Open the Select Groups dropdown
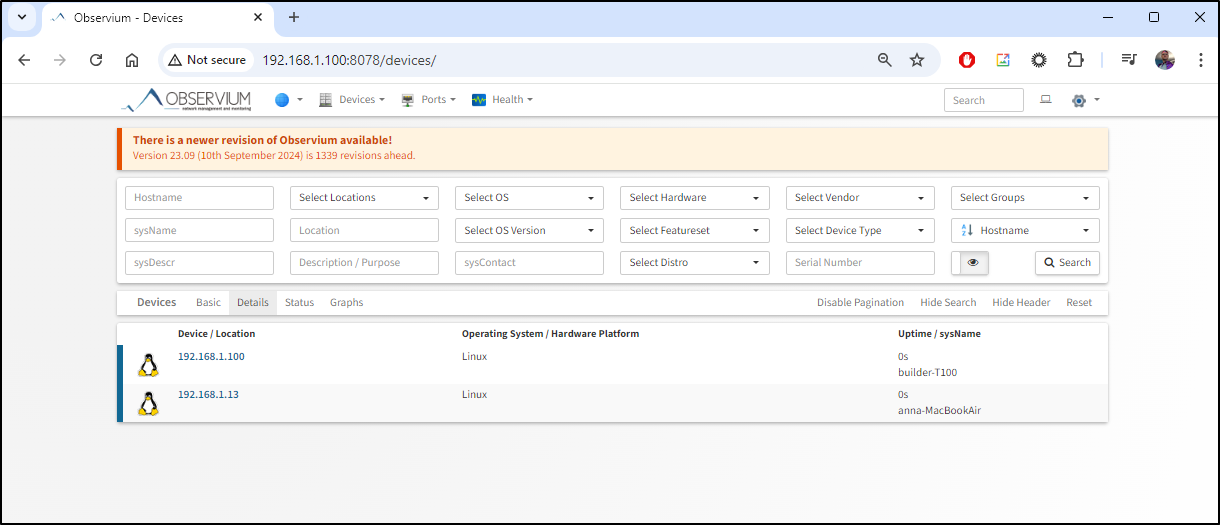Image resolution: width=1220 pixels, height=525 pixels. [x=1025, y=198]
